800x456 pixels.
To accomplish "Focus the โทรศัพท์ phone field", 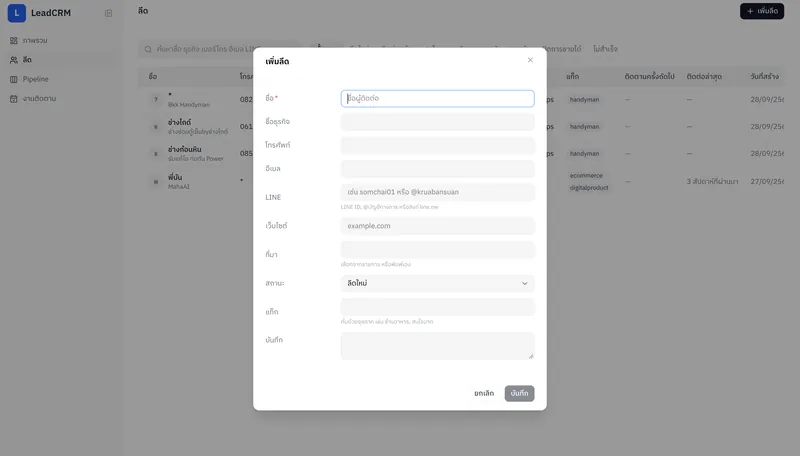I will [x=437, y=145].
